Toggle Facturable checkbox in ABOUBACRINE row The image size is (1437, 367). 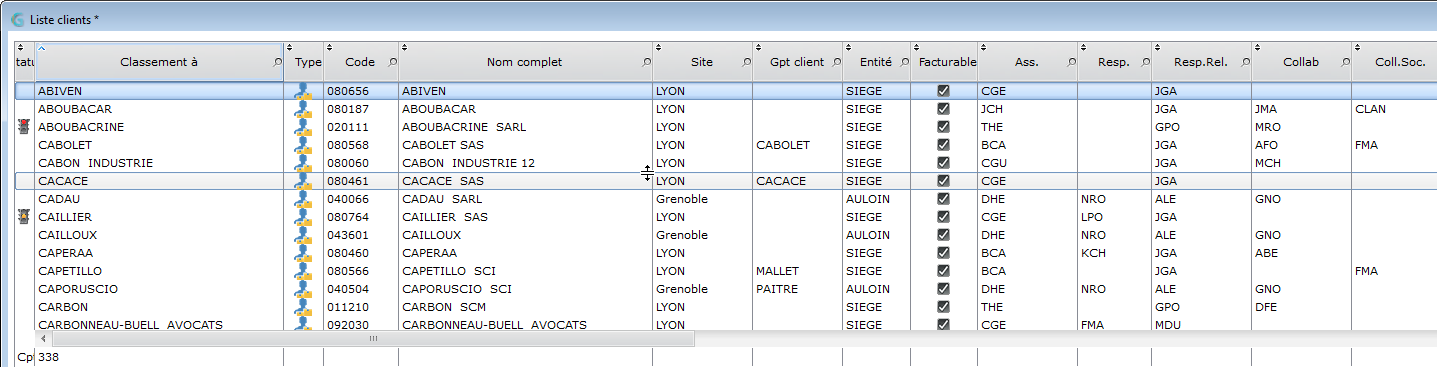point(943,127)
